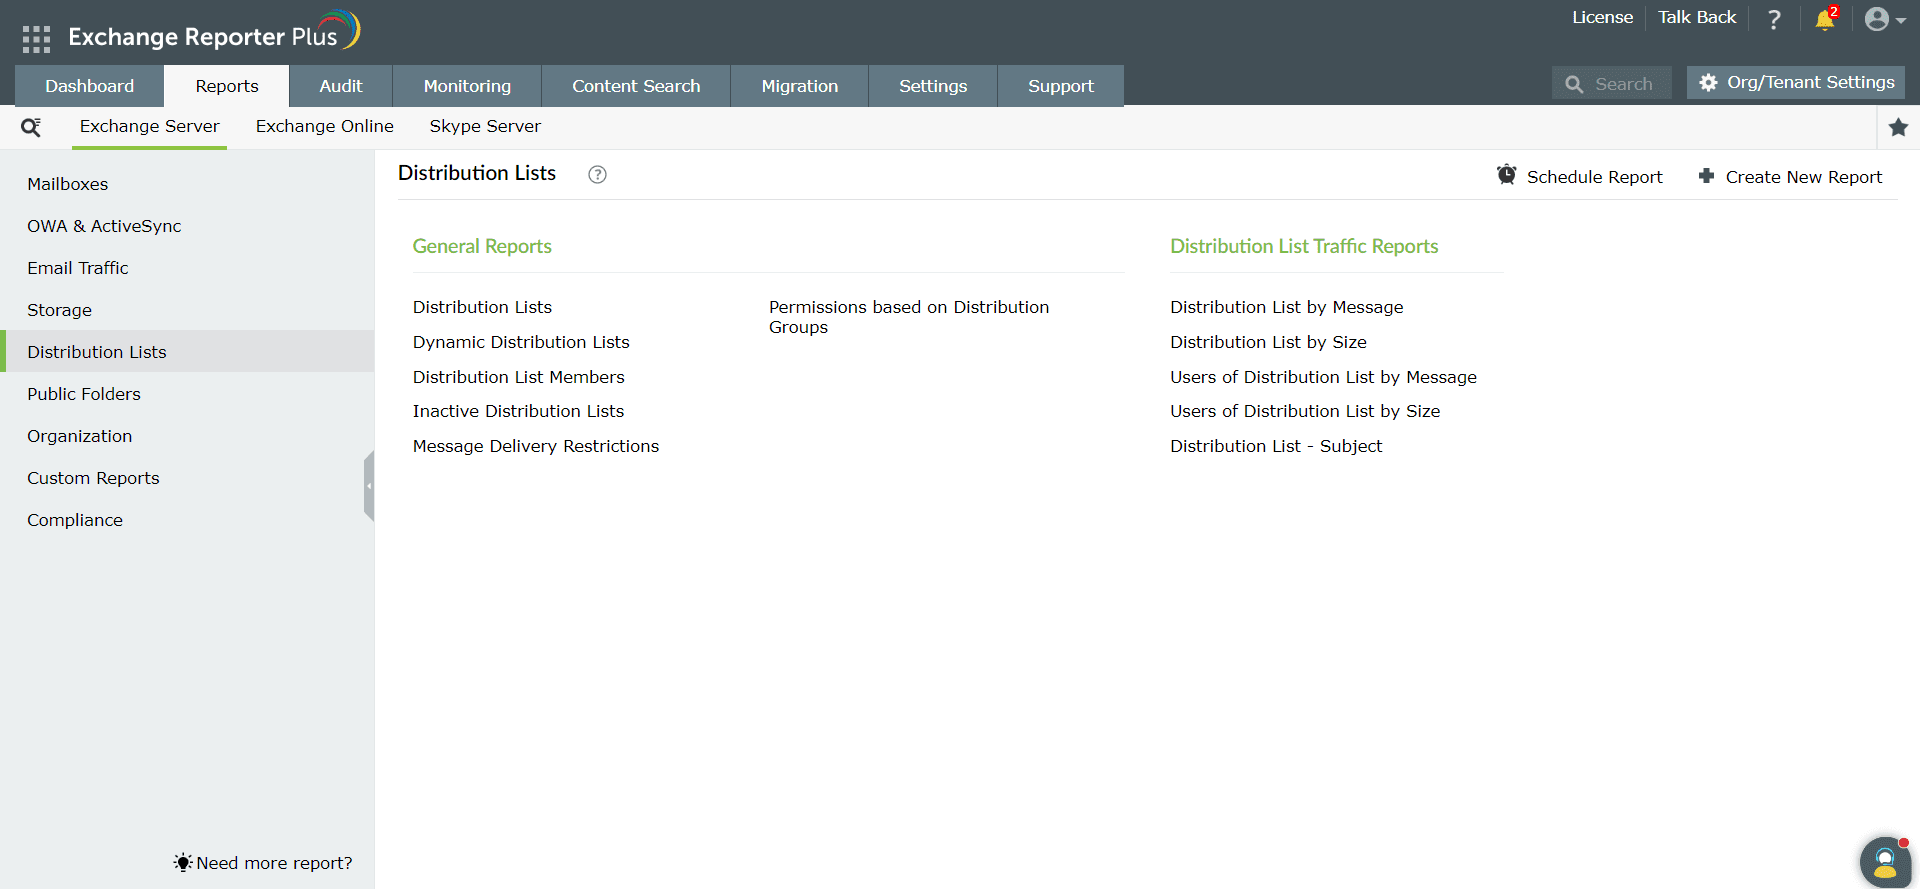Open OWA & ActiveSync in sidebar
This screenshot has width=1920, height=889.
(x=187, y=226)
